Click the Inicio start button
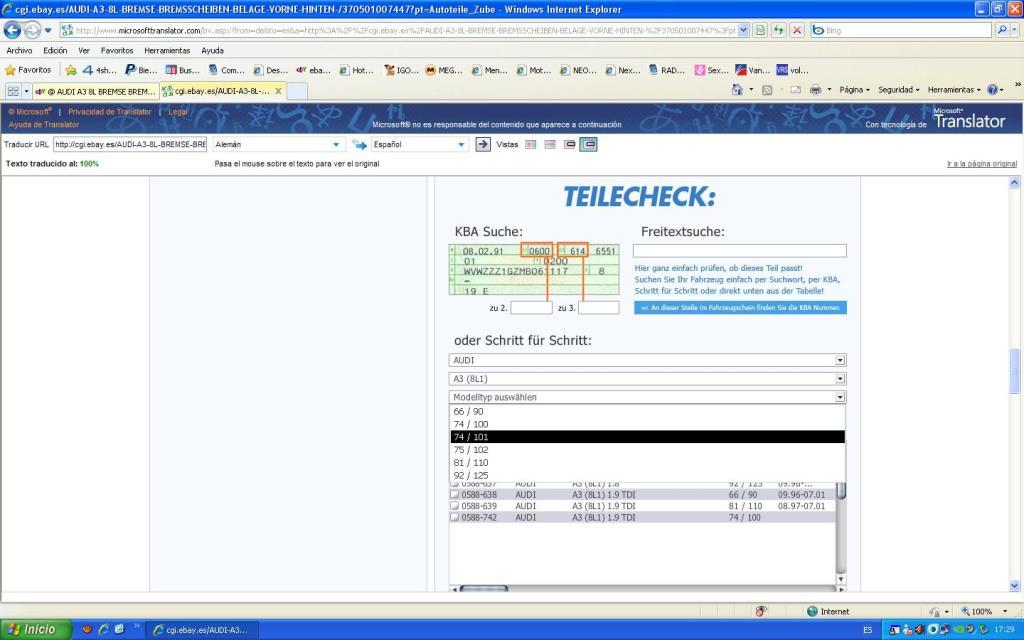1024x640 pixels. pyautogui.click(x=35, y=630)
